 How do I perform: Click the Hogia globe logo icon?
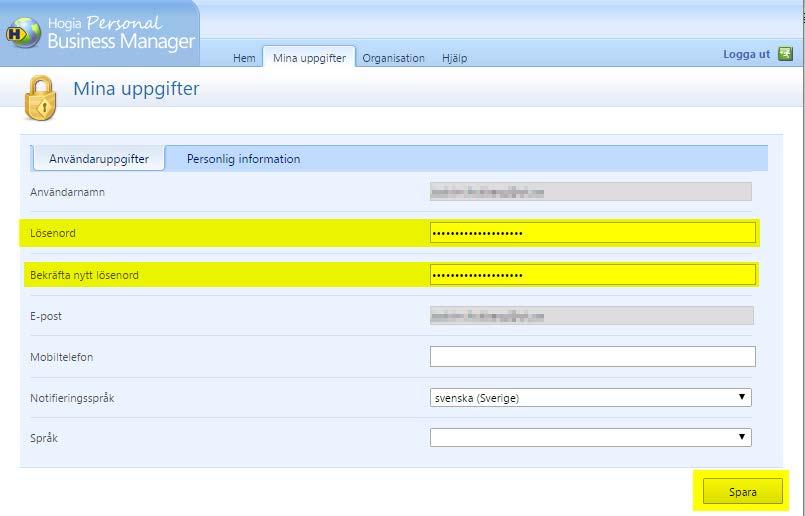(24, 33)
